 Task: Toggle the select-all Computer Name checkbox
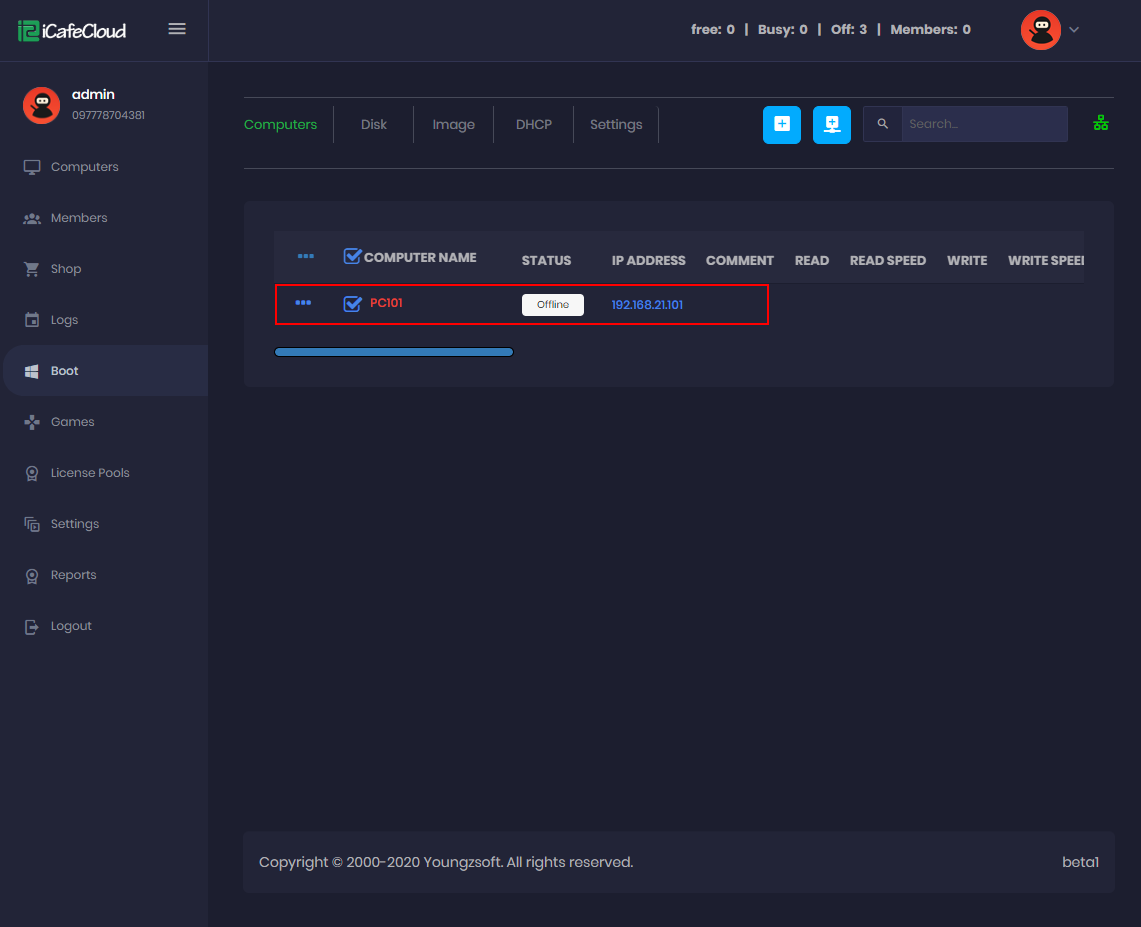pos(351,257)
